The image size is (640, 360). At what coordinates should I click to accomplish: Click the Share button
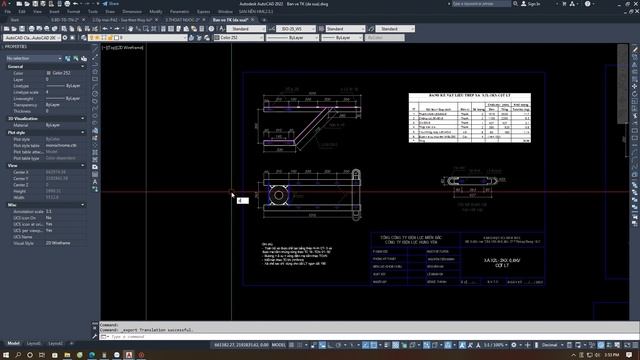click(111, 4)
